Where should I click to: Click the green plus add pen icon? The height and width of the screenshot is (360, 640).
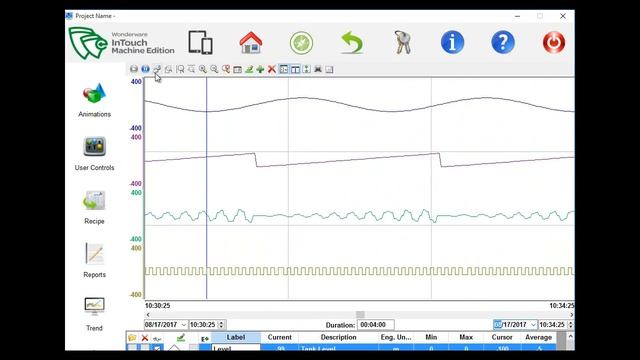tap(260, 69)
